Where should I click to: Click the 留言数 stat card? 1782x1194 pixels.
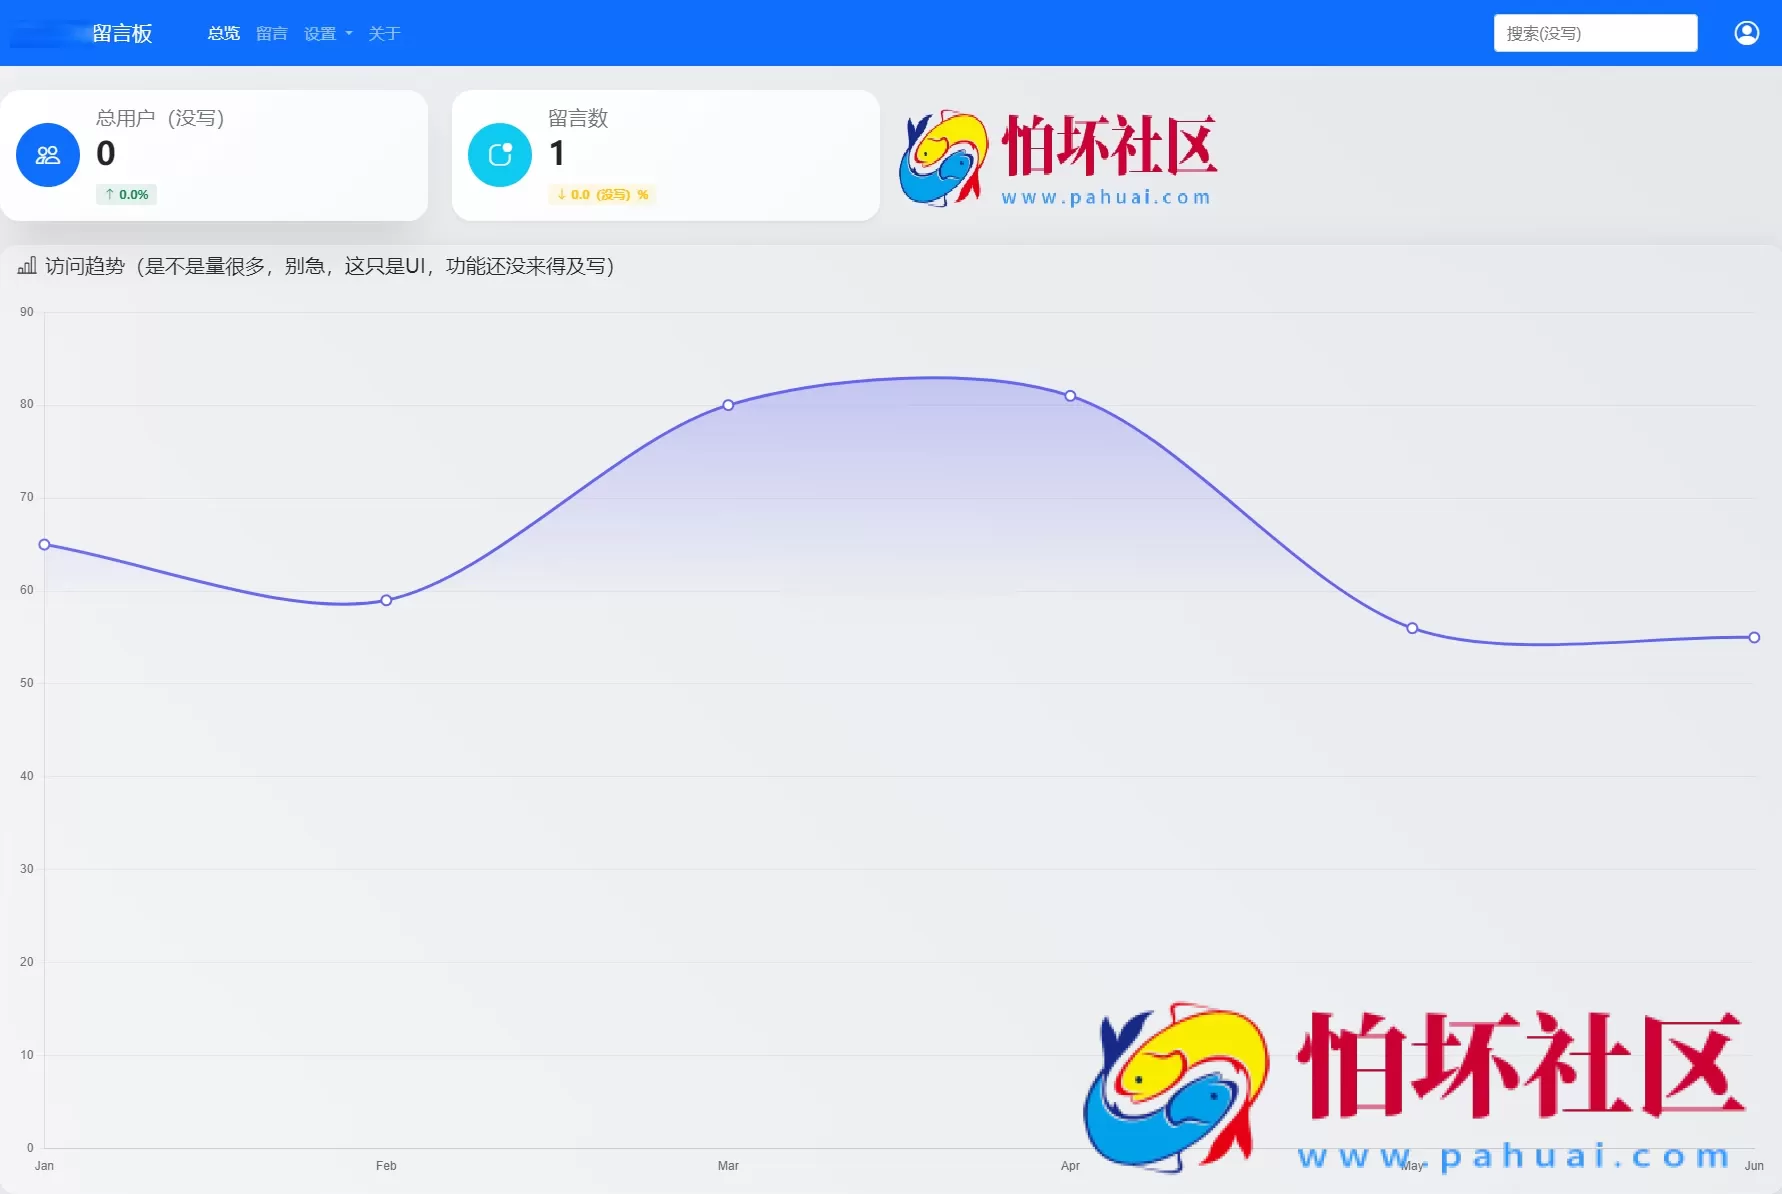pos(665,155)
